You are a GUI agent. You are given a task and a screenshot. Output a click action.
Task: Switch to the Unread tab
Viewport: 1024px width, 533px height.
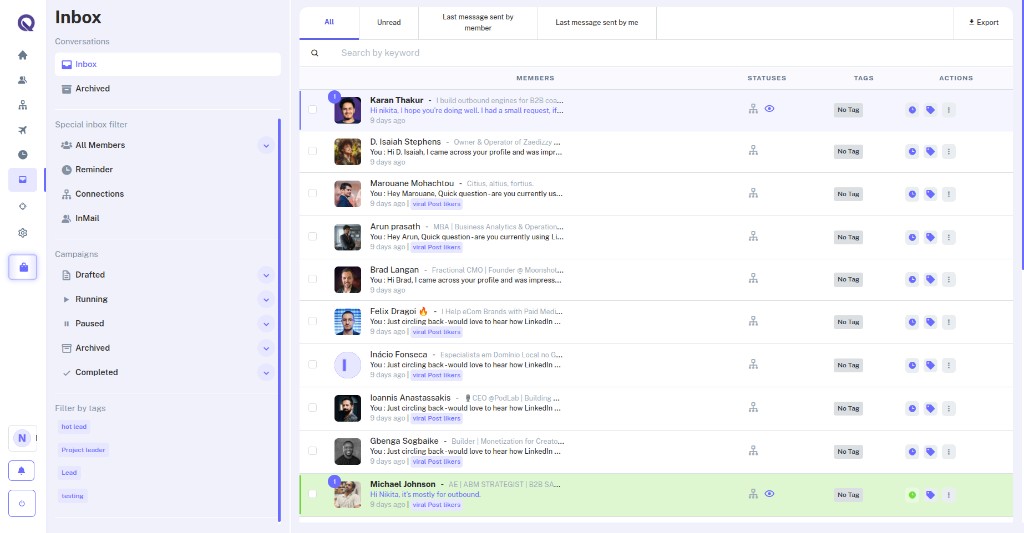tap(389, 23)
